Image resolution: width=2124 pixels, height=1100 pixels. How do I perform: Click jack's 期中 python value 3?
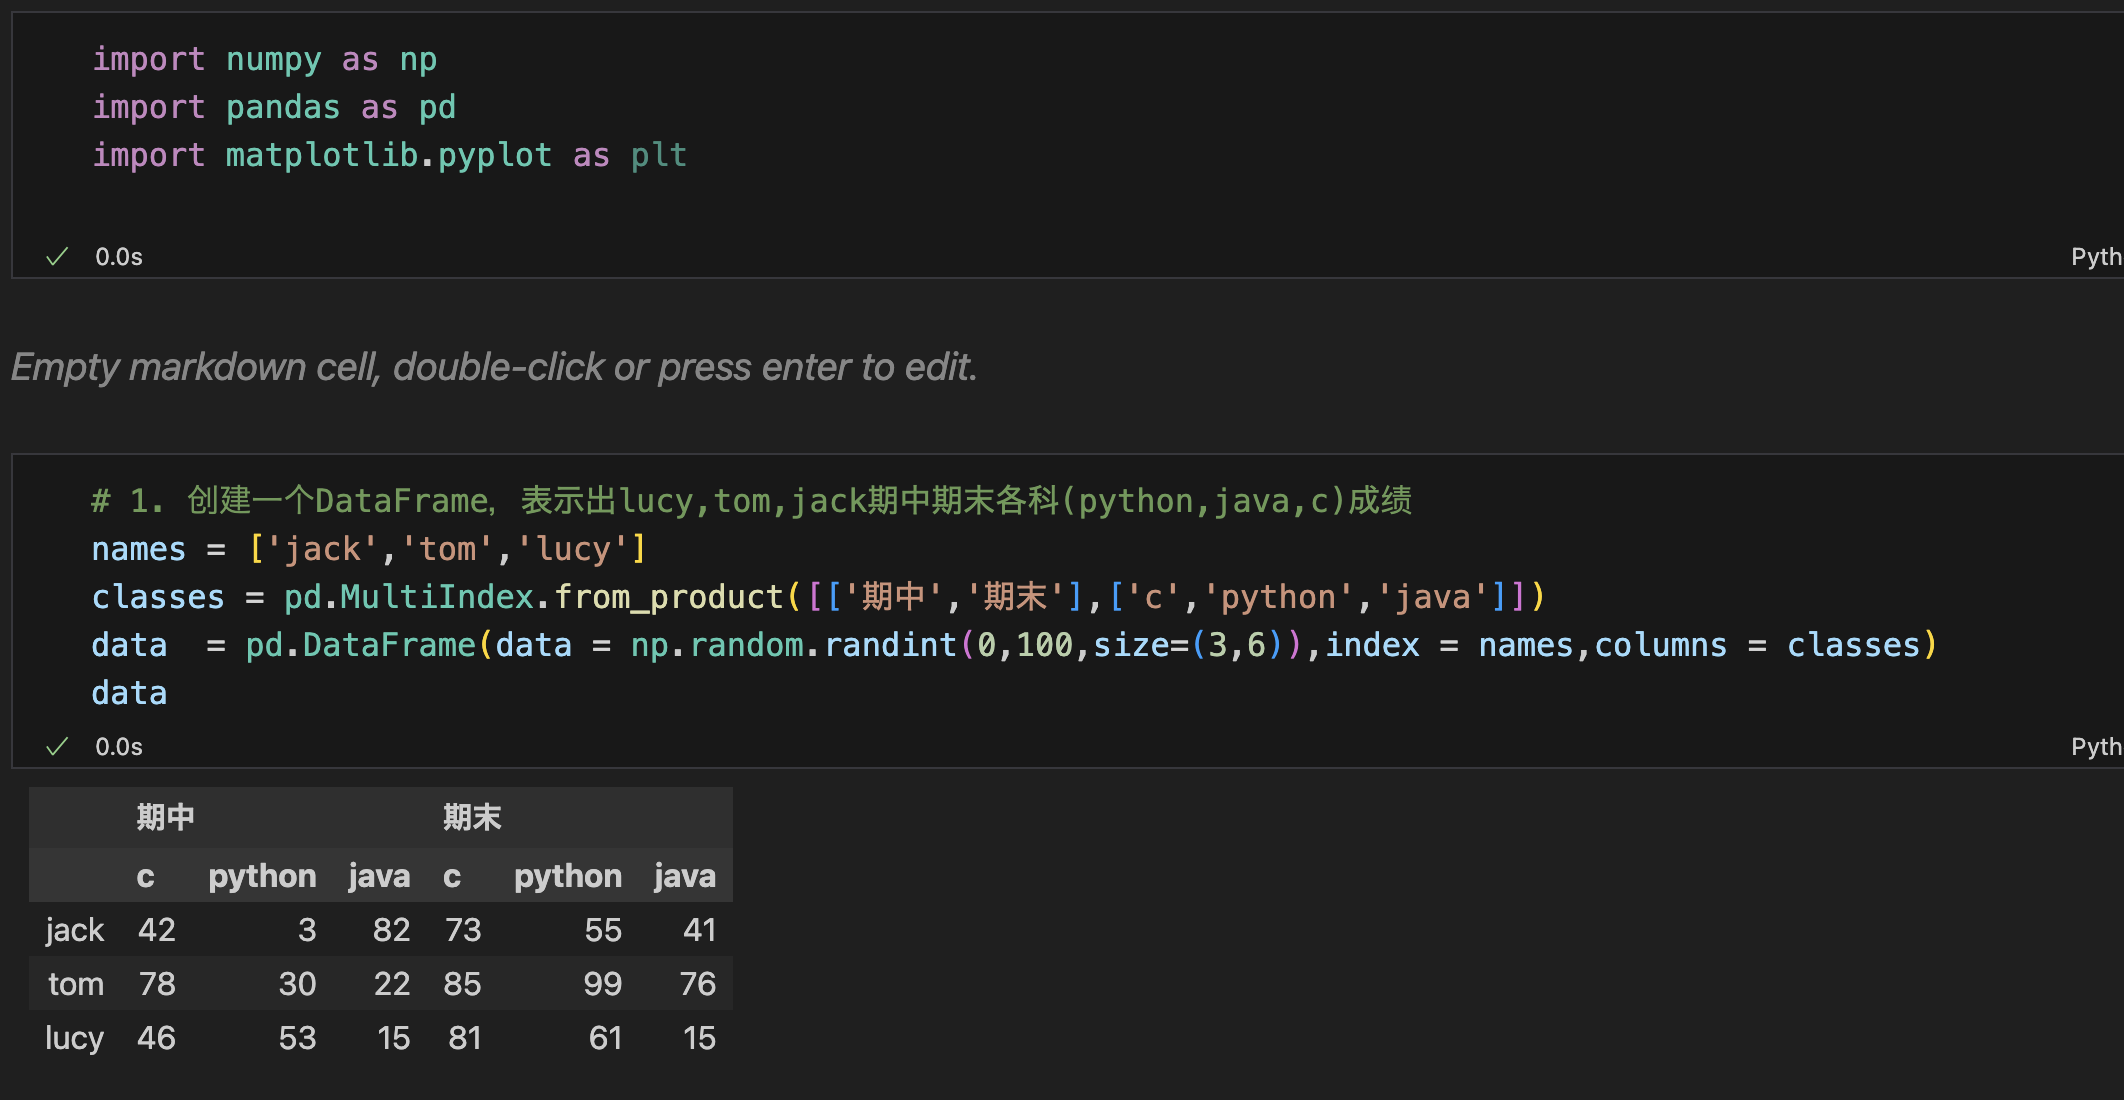click(x=307, y=930)
